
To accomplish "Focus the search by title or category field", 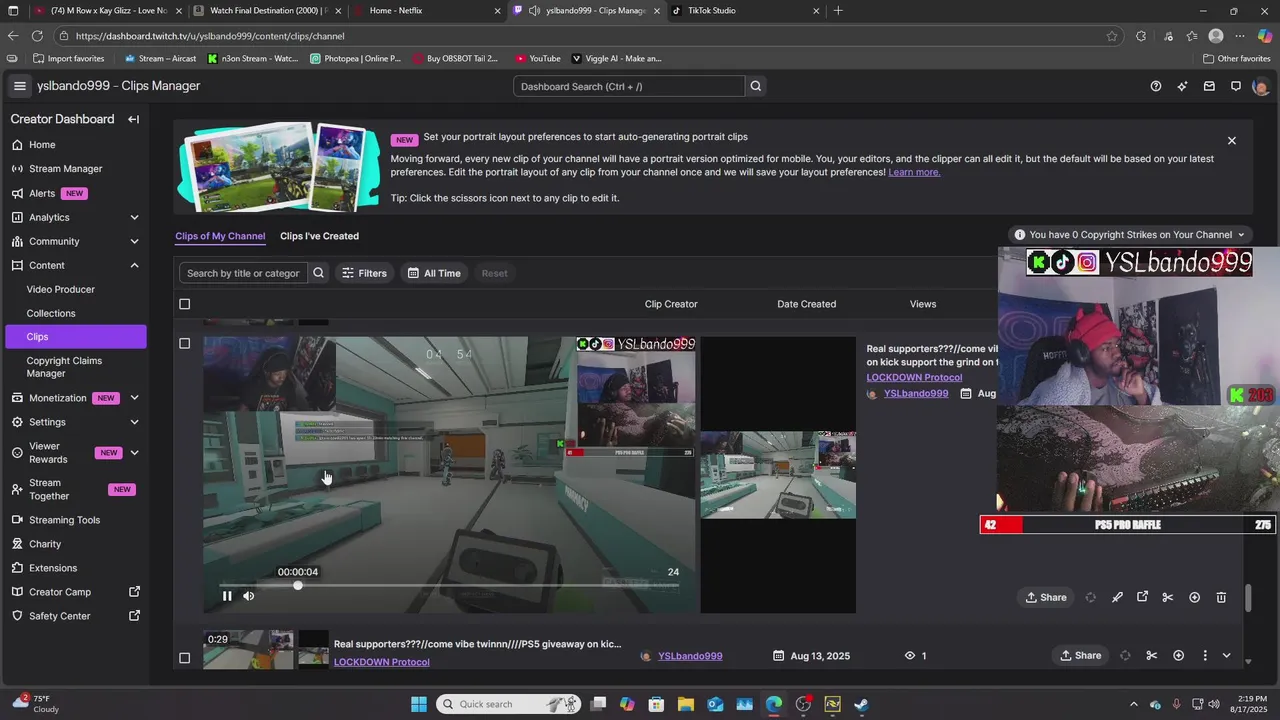I will (x=243, y=273).
